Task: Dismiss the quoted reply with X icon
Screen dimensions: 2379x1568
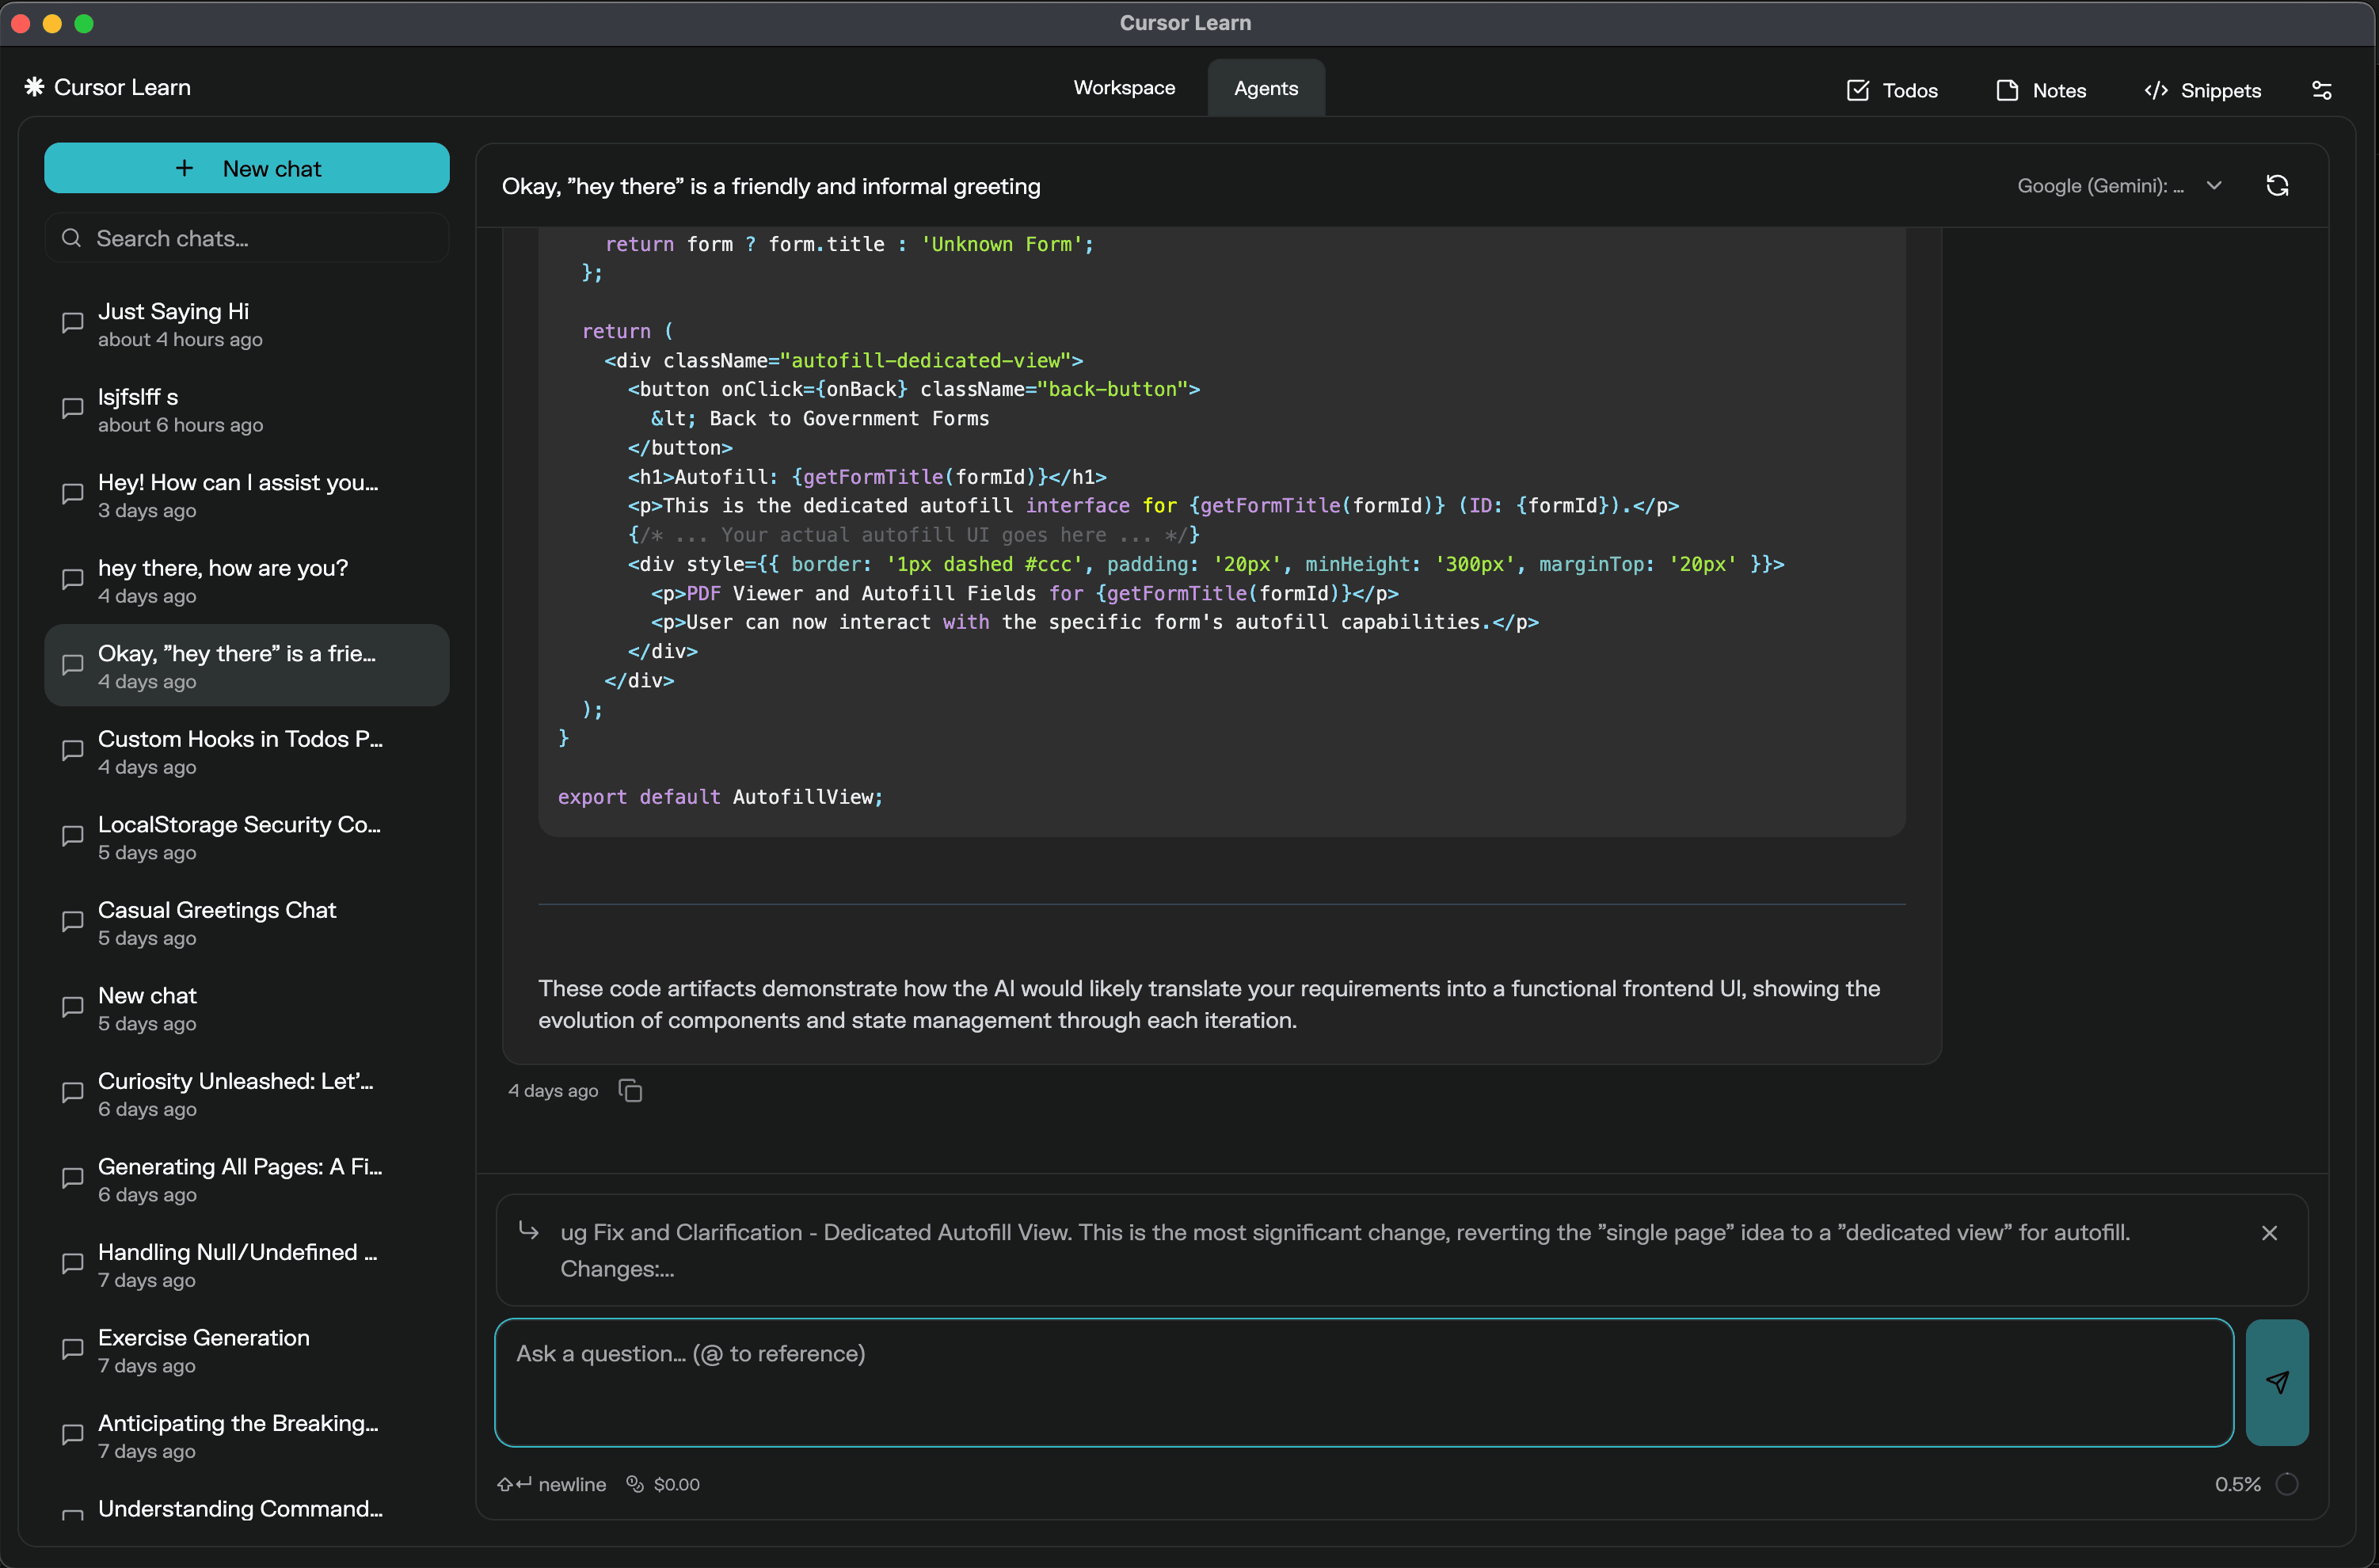Action: [x=2269, y=1232]
